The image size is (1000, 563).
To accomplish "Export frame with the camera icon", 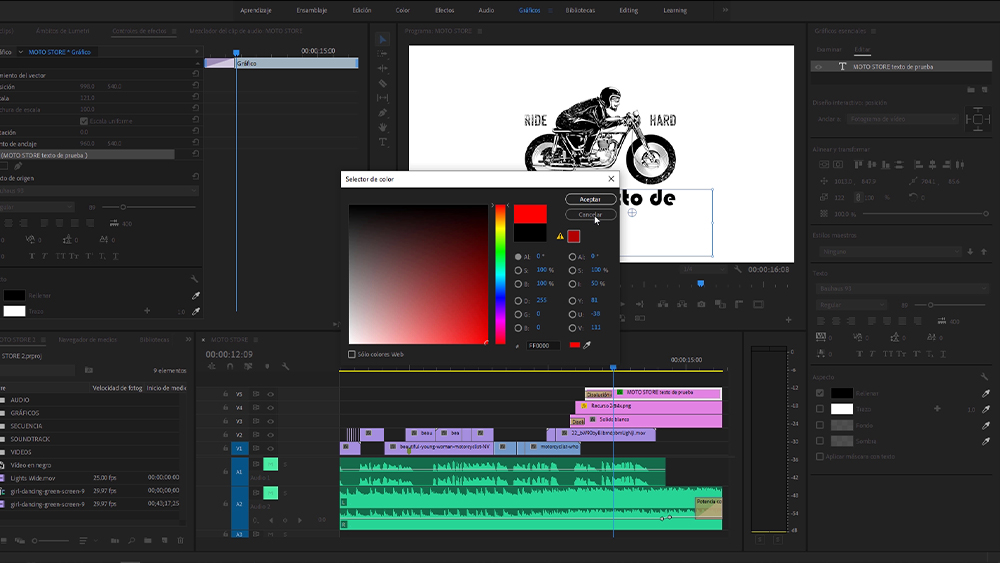I will point(701,304).
